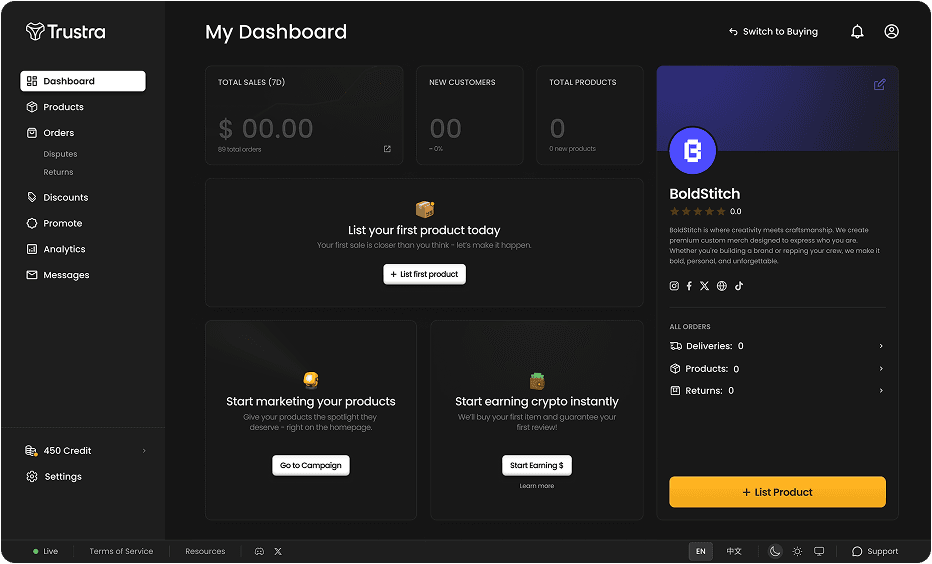Switch to light mode sun icon
Viewport: 932px width, 564px height.
797,552
